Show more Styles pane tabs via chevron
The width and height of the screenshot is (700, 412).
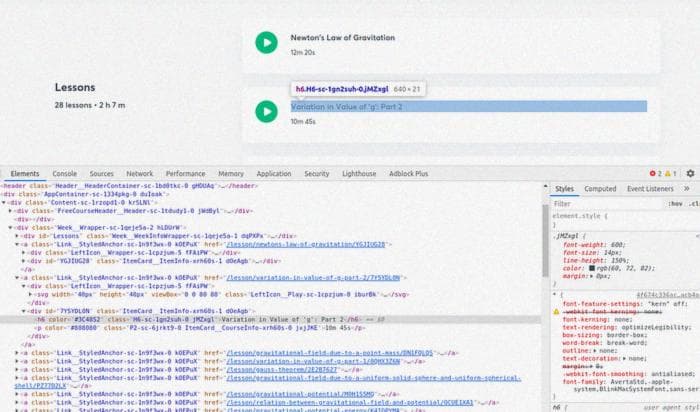pos(687,189)
